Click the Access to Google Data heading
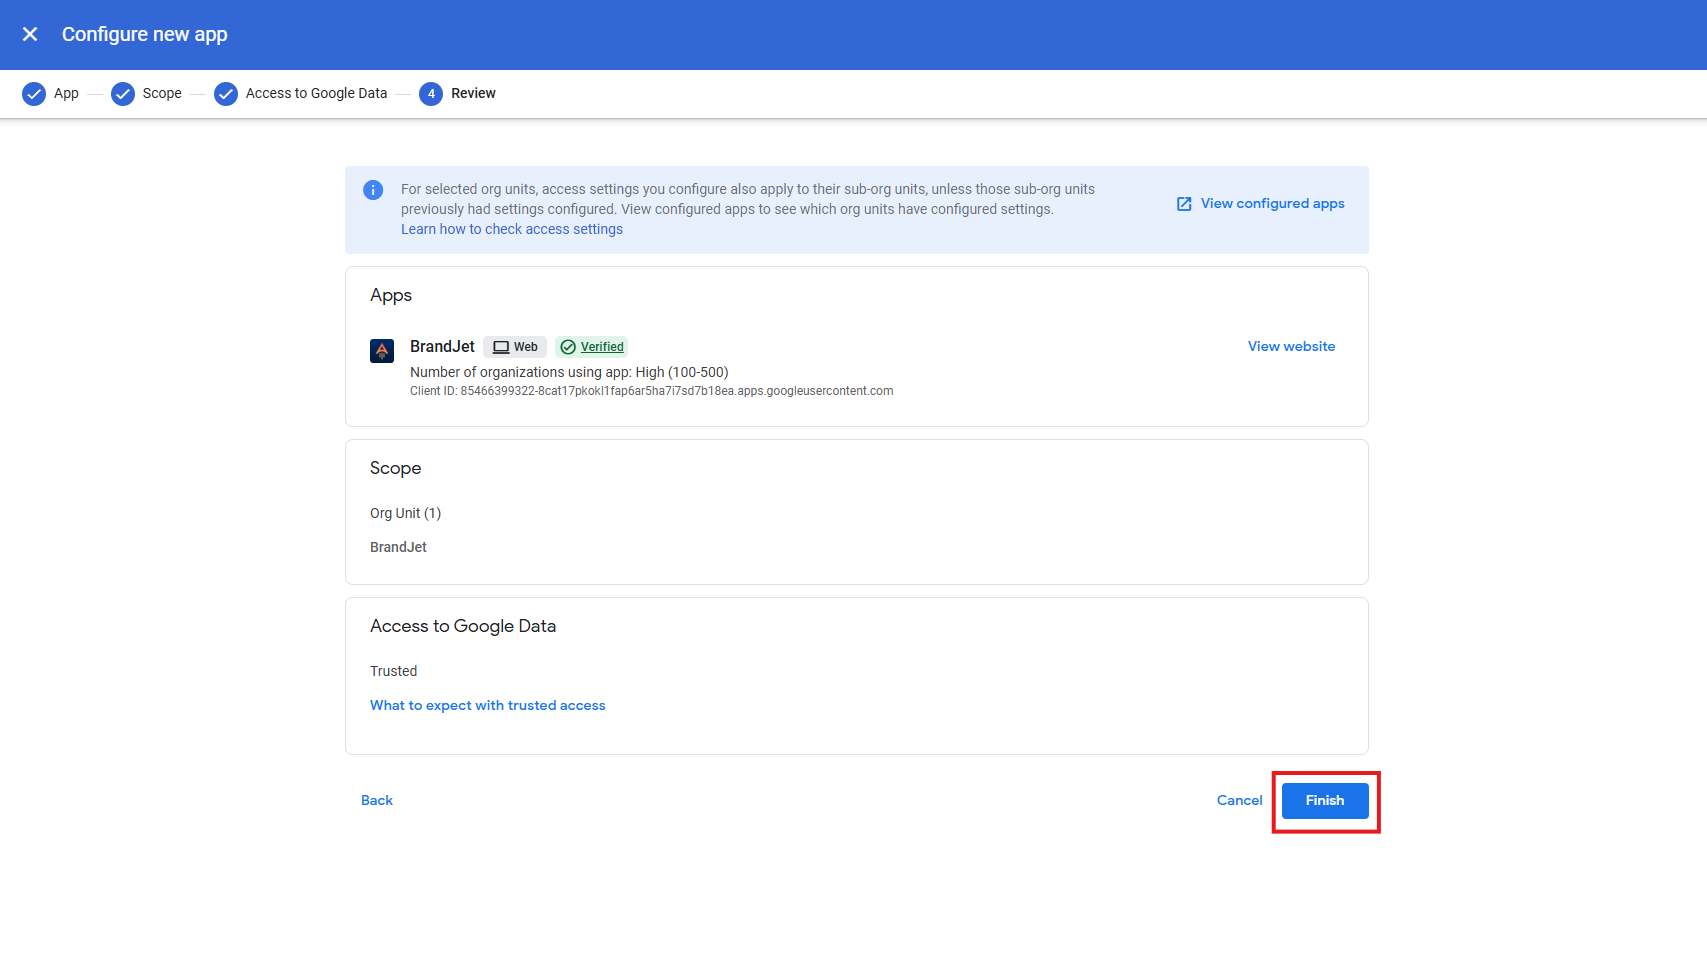 (463, 626)
